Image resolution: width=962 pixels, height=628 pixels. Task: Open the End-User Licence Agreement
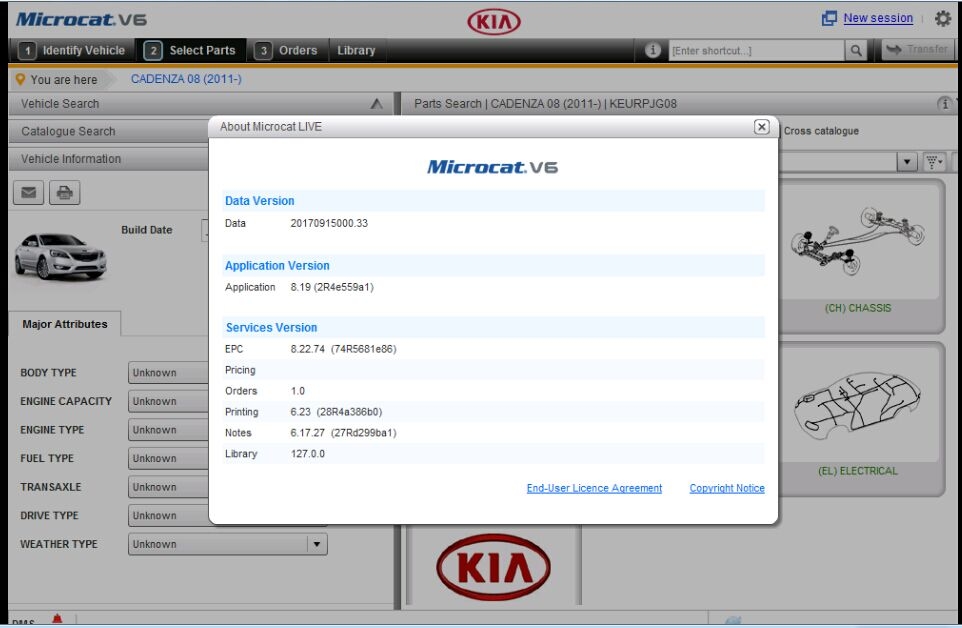[x=594, y=487]
